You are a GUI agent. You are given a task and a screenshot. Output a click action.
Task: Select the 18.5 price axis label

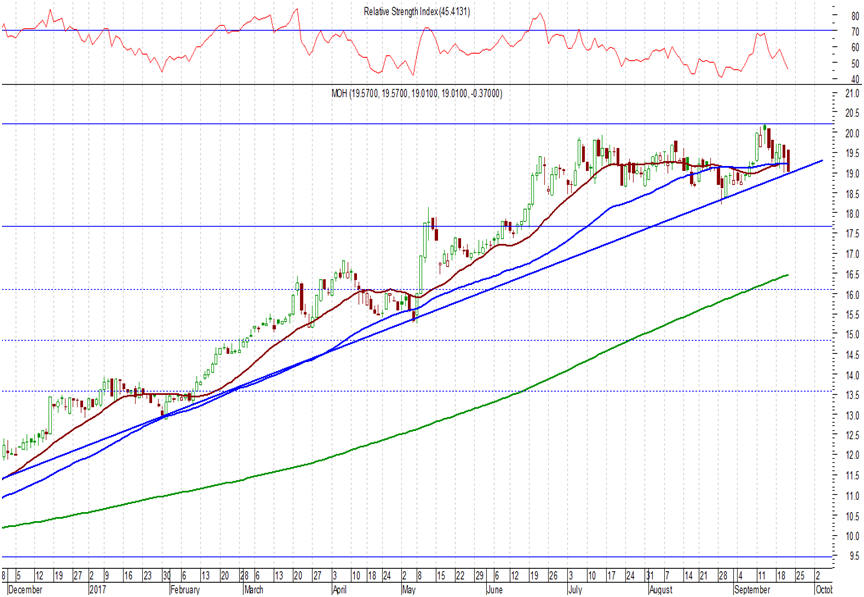pyautogui.click(x=853, y=194)
